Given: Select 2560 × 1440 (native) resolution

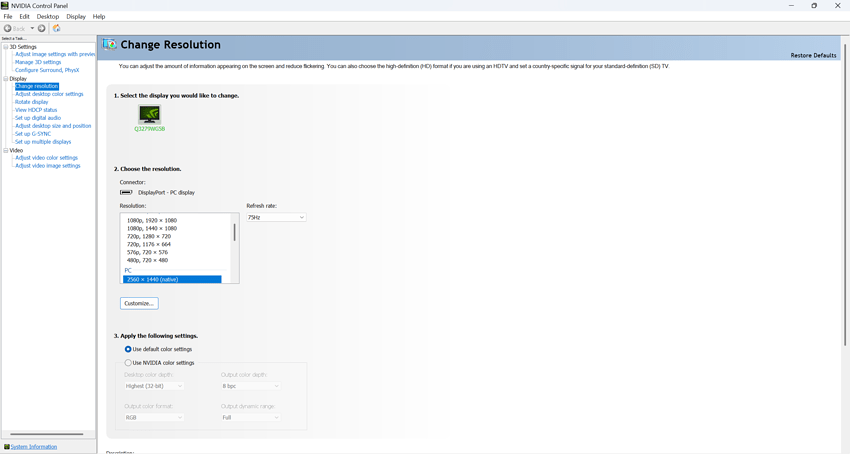Looking at the screenshot, I should pos(172,279).
